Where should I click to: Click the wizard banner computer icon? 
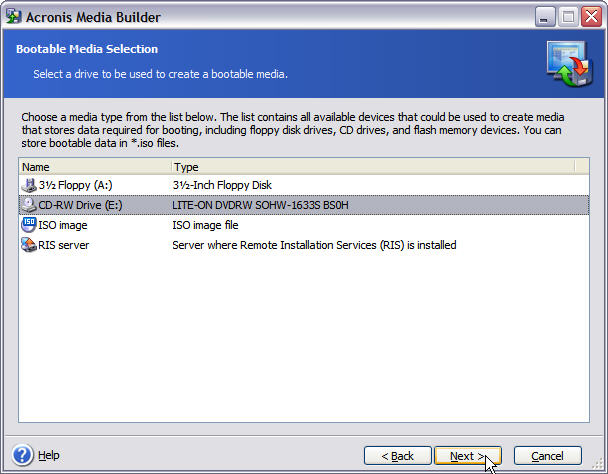(x=569, y=64)
